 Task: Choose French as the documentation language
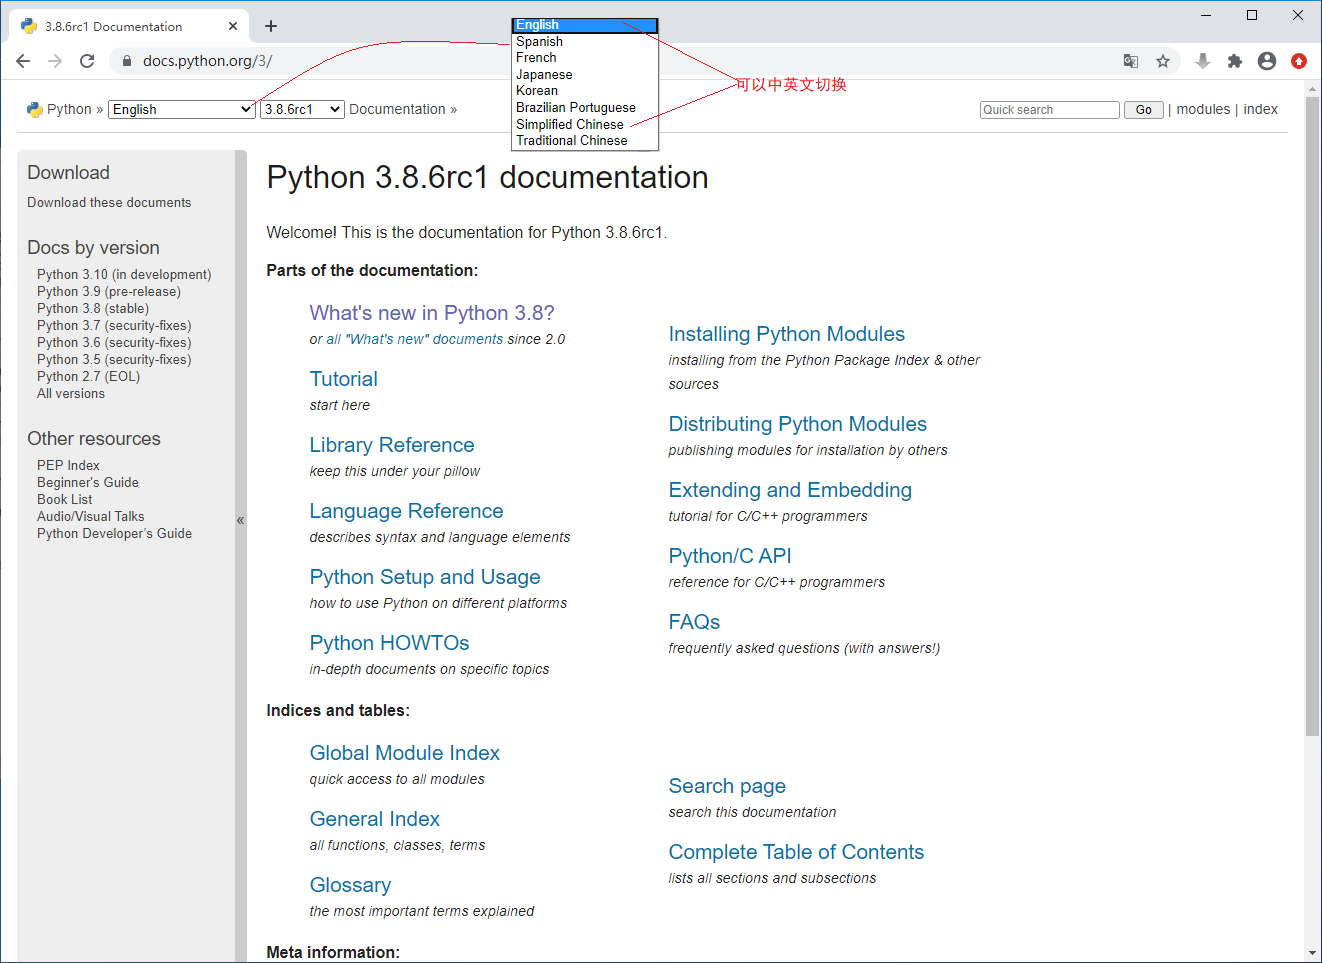coord(536,57)
